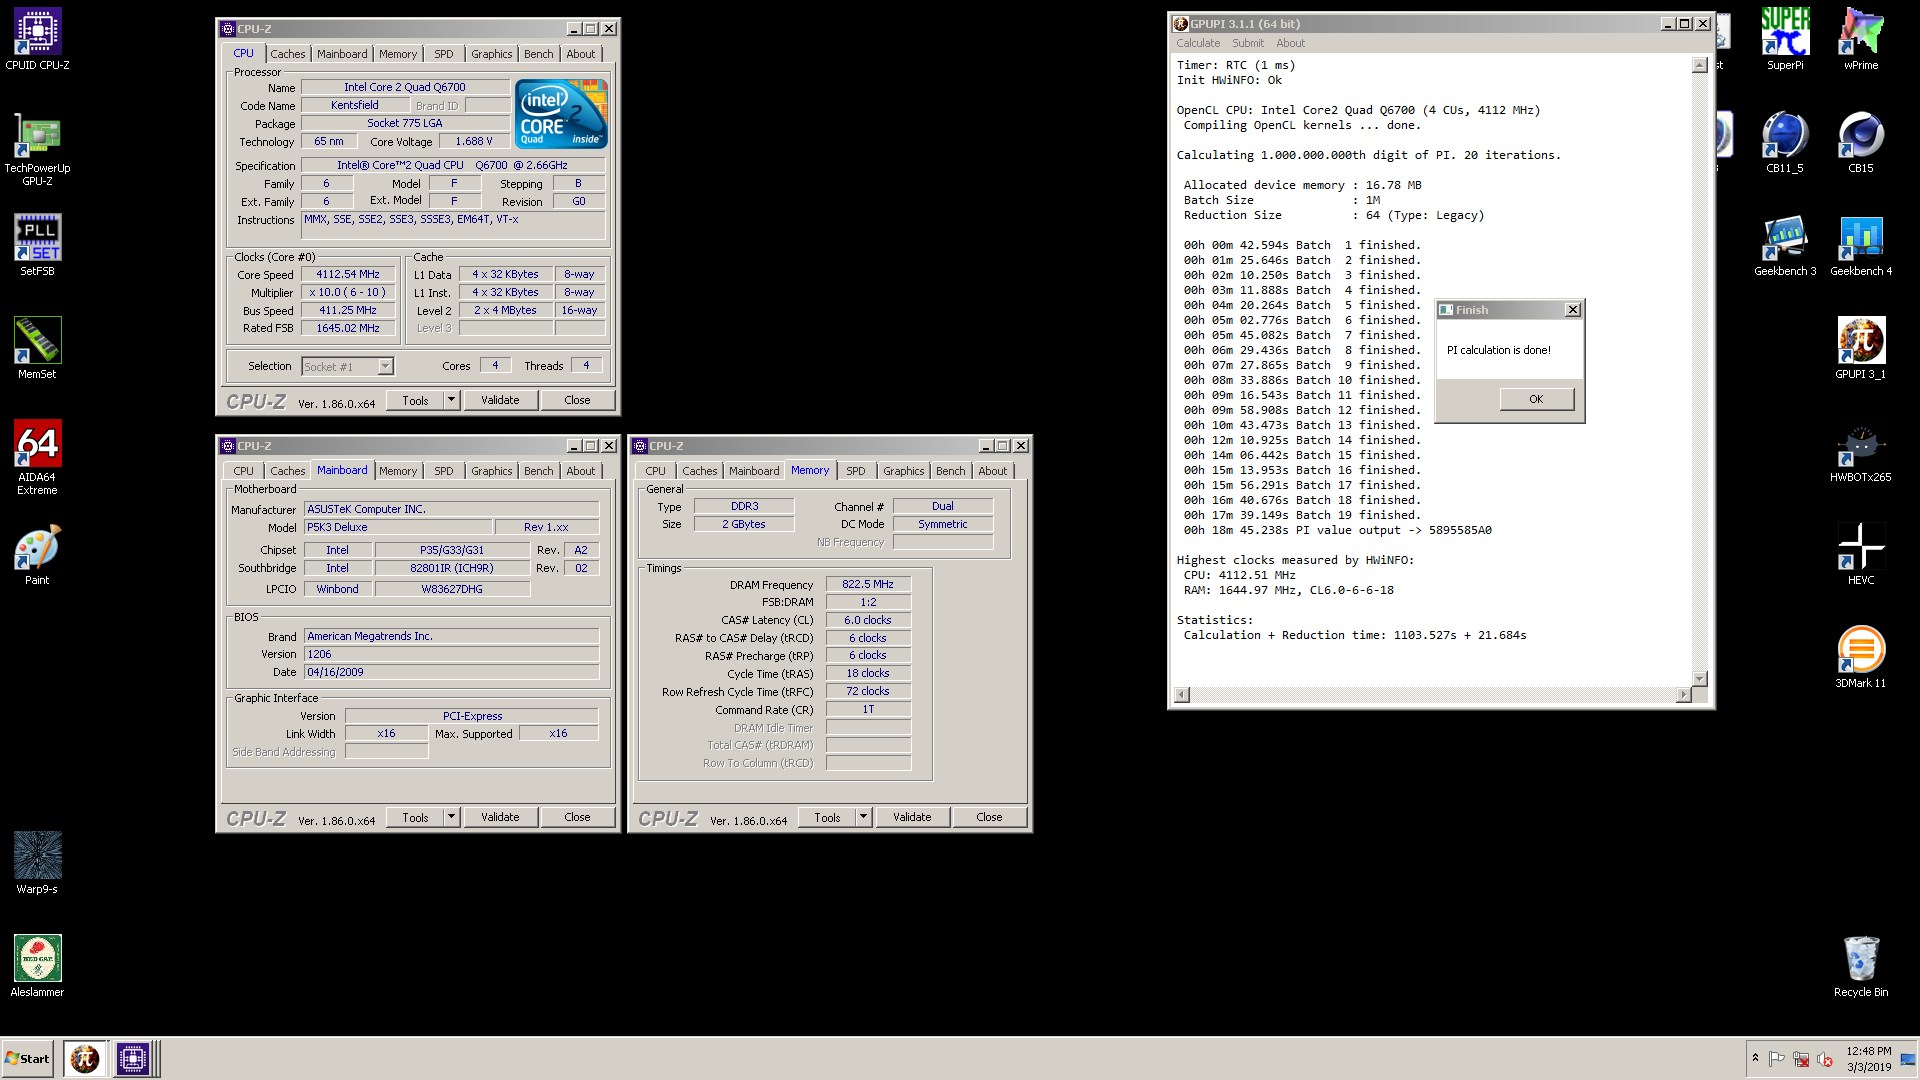Open the Geekbench 3 desktop icon

[1785, 246]
